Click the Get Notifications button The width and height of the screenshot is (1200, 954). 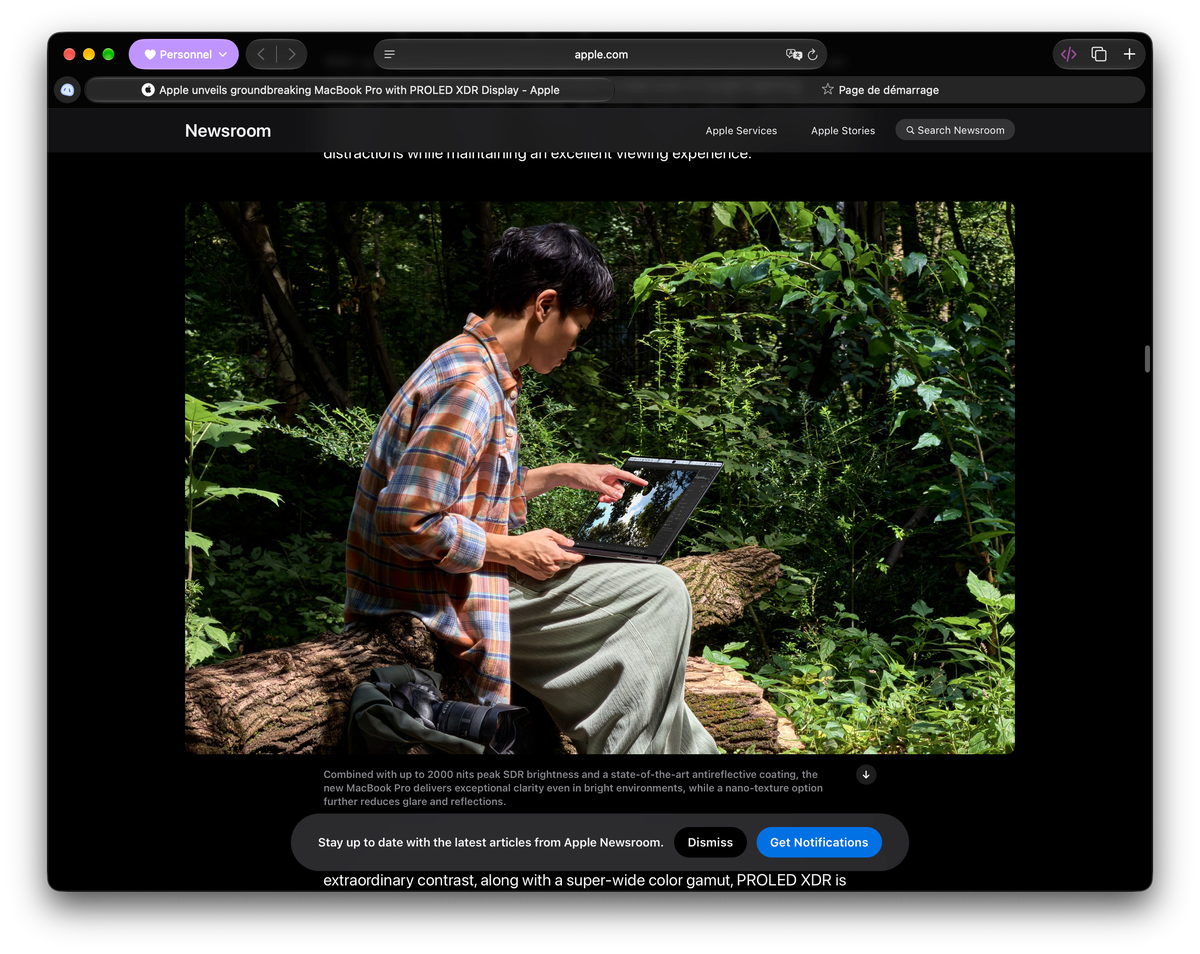819,842
